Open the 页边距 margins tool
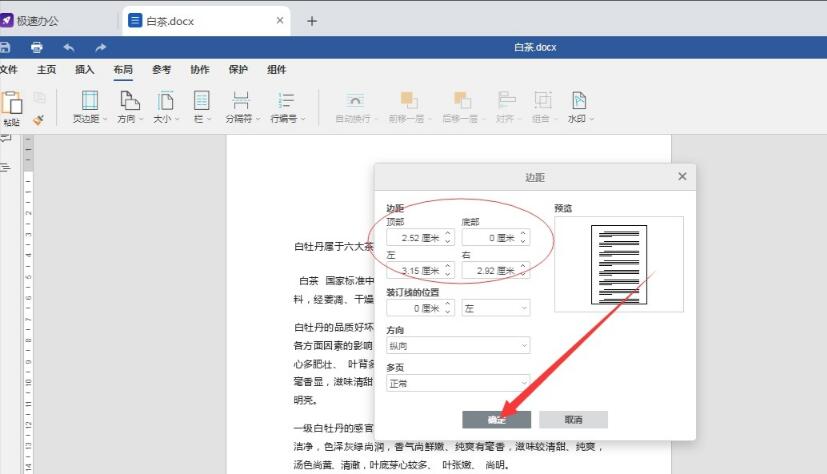Viewport: 827px width, 474px height. coord(90,107)
